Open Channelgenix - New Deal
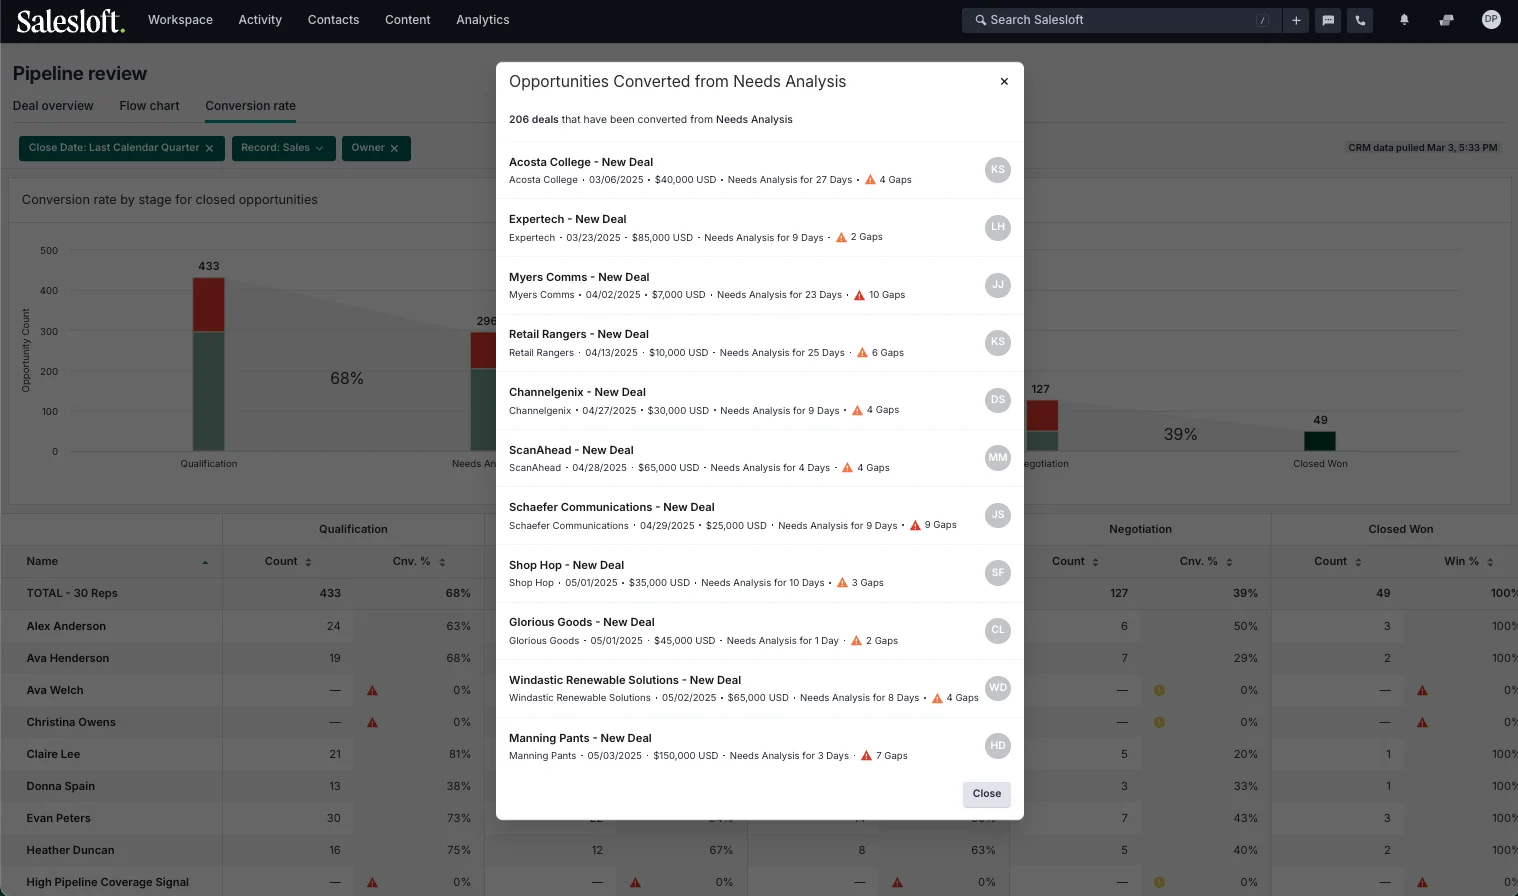Screen dimensions: 1518x896 click(x=577, y=392)
